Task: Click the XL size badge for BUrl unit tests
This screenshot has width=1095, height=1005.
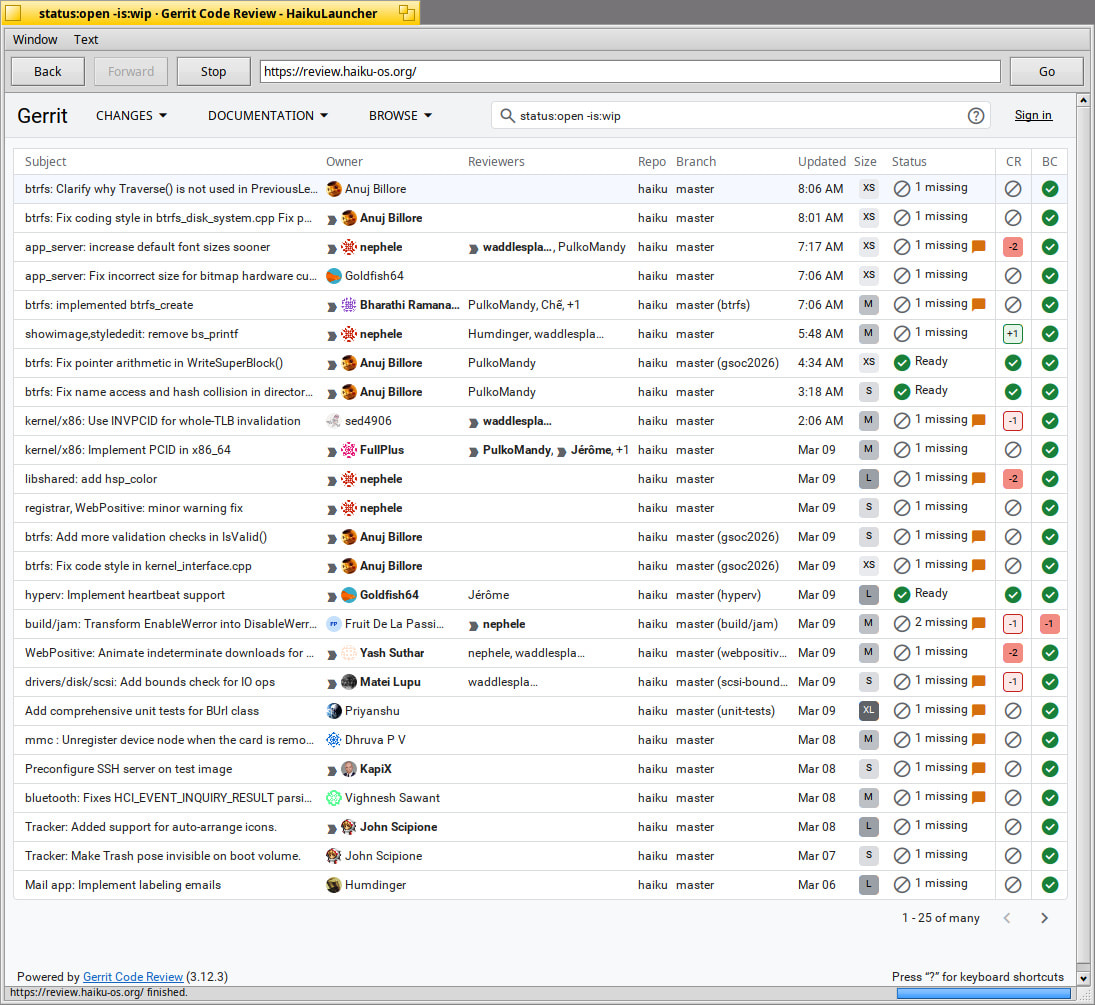Action: click(868, 711)
